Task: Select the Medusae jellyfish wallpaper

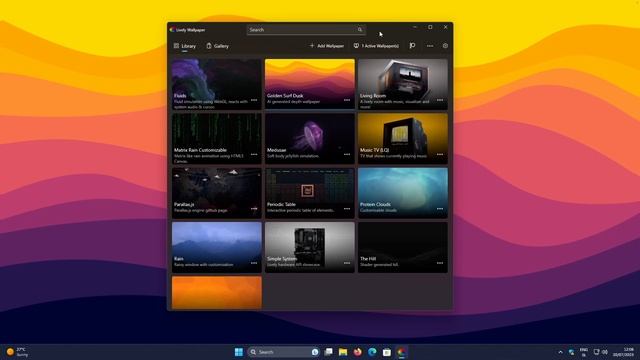Action: 310,138
